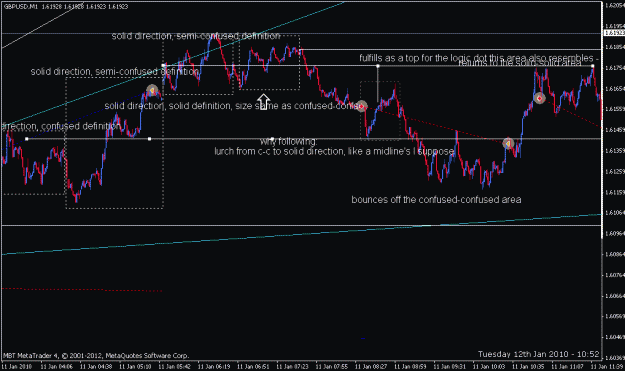Select 'bounces off the confused-confused area' label

(436, 200)
